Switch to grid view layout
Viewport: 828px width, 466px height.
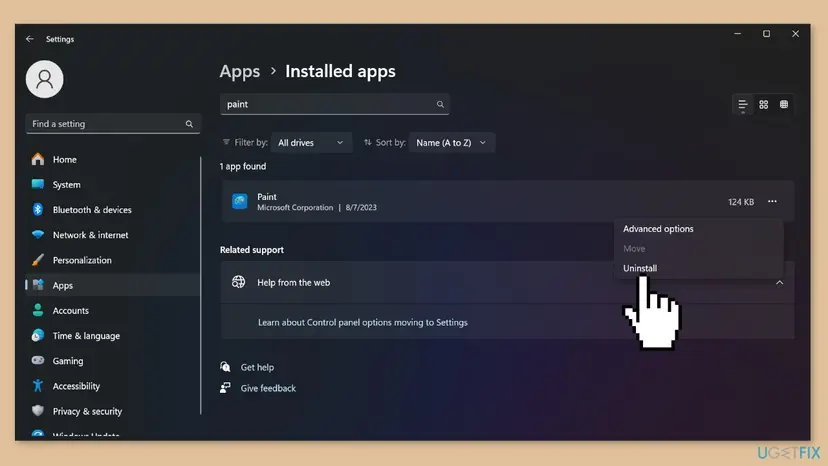(x=764, y=105)
